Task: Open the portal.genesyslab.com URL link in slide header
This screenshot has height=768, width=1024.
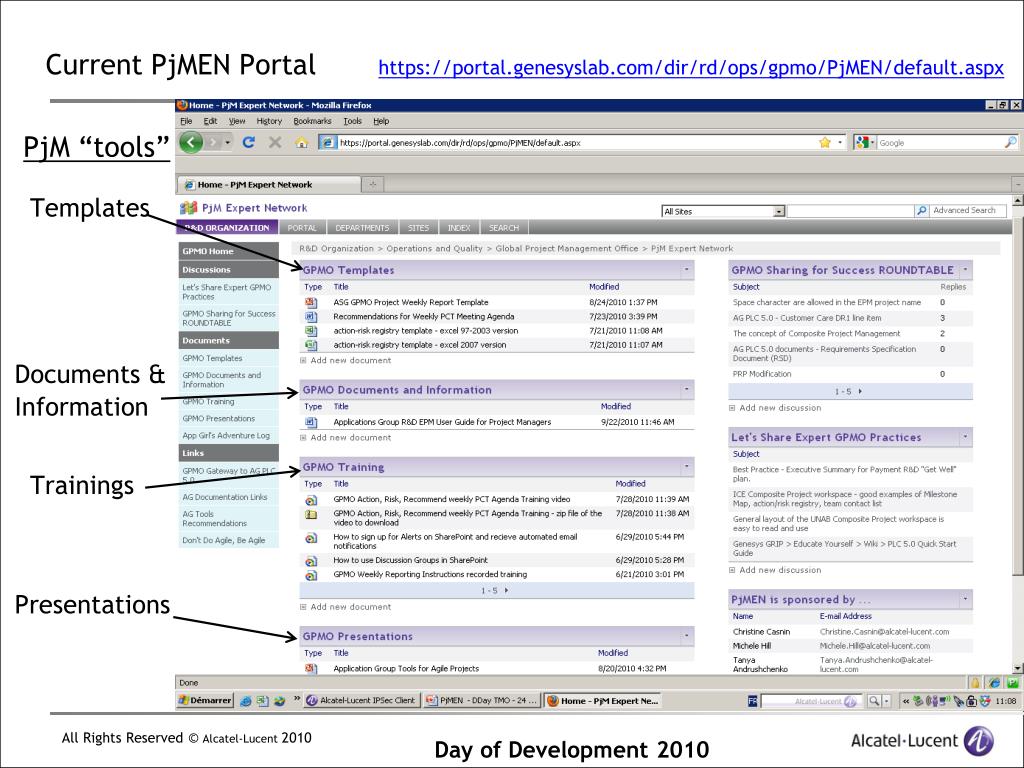Action: [x=691, y=67]
